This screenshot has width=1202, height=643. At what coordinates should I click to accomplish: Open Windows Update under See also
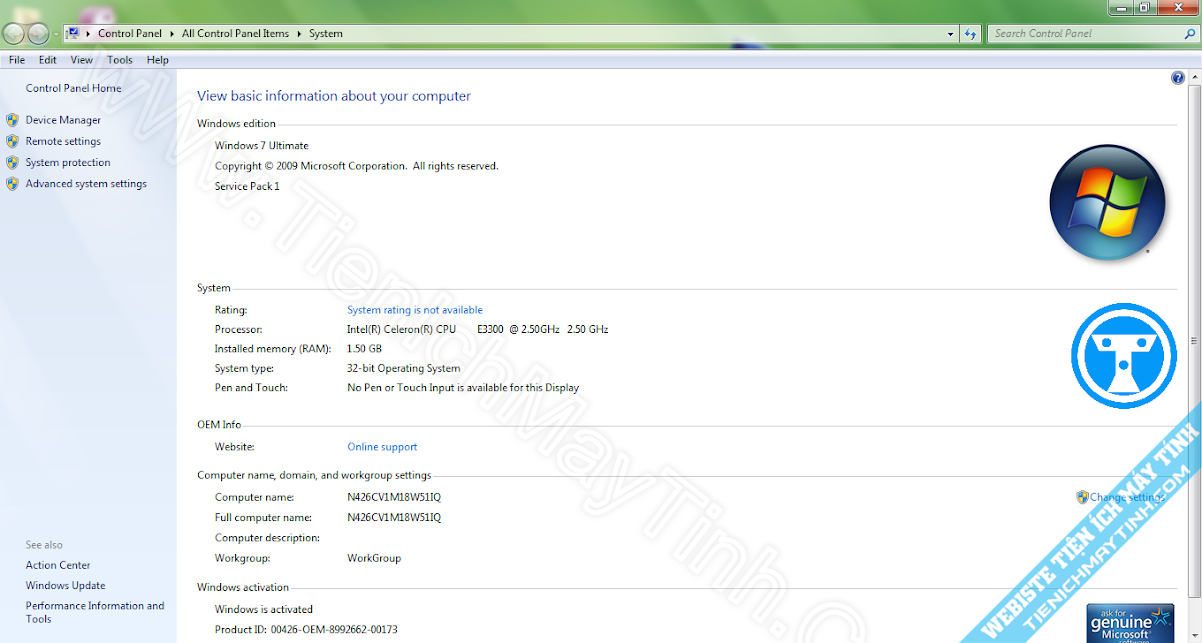tap(65, 586)
